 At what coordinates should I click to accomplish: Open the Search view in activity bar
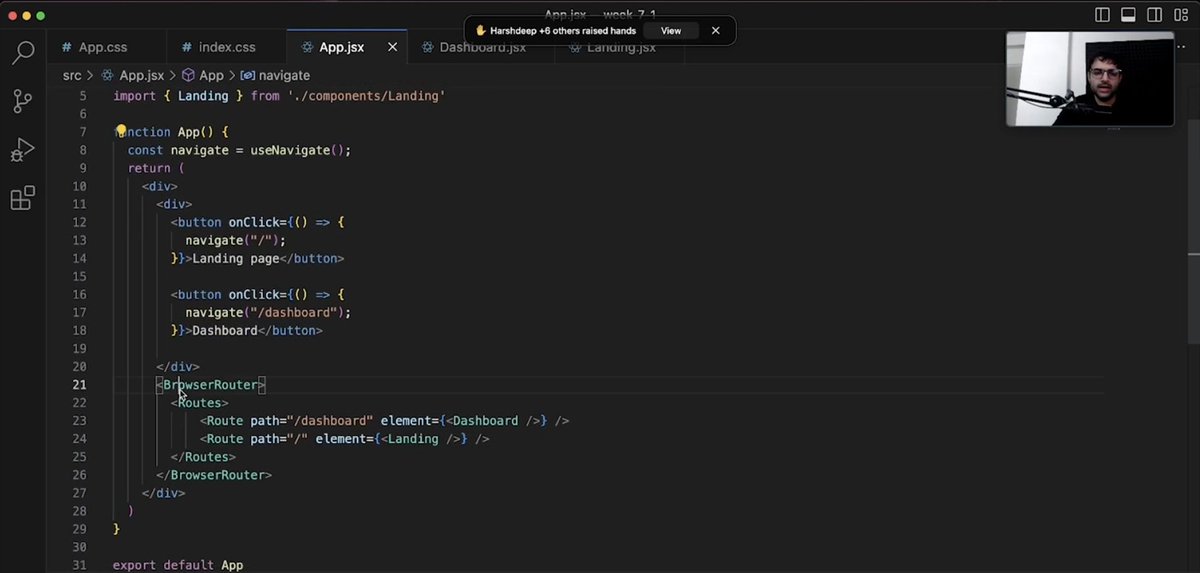[22, 53]
